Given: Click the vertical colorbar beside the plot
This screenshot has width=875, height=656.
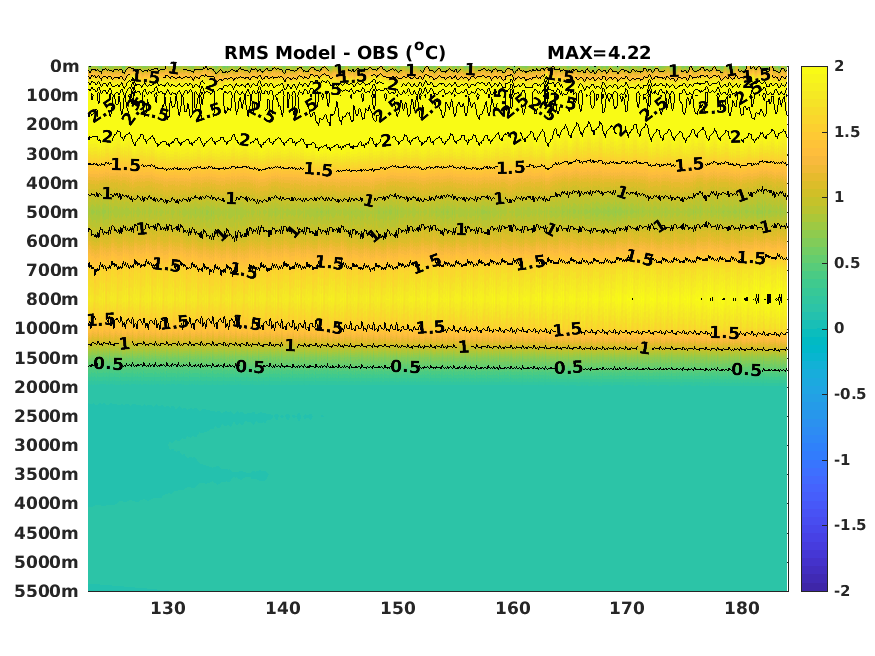Looking at the screenshot, I should (x=814, y=329).
